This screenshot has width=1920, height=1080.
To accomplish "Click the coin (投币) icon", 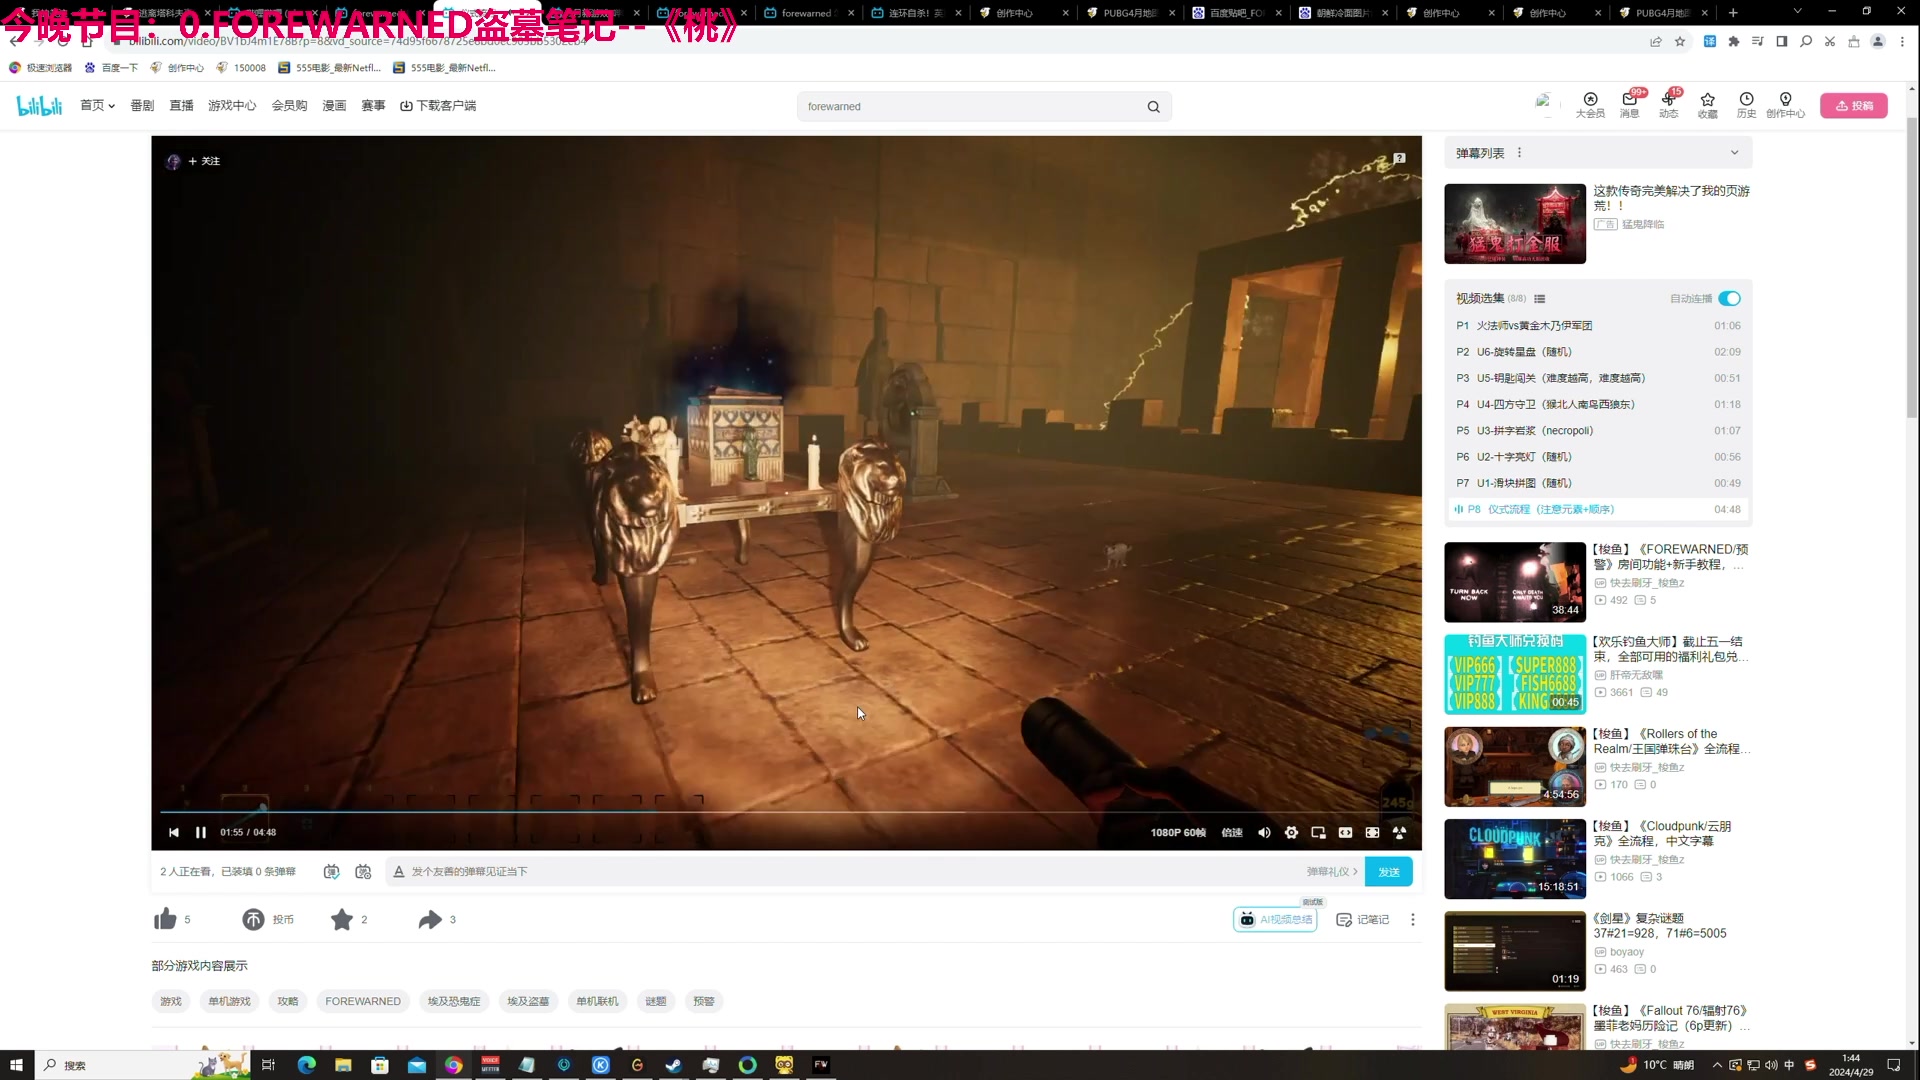I will pyautogui.click(x=254, y=919).
